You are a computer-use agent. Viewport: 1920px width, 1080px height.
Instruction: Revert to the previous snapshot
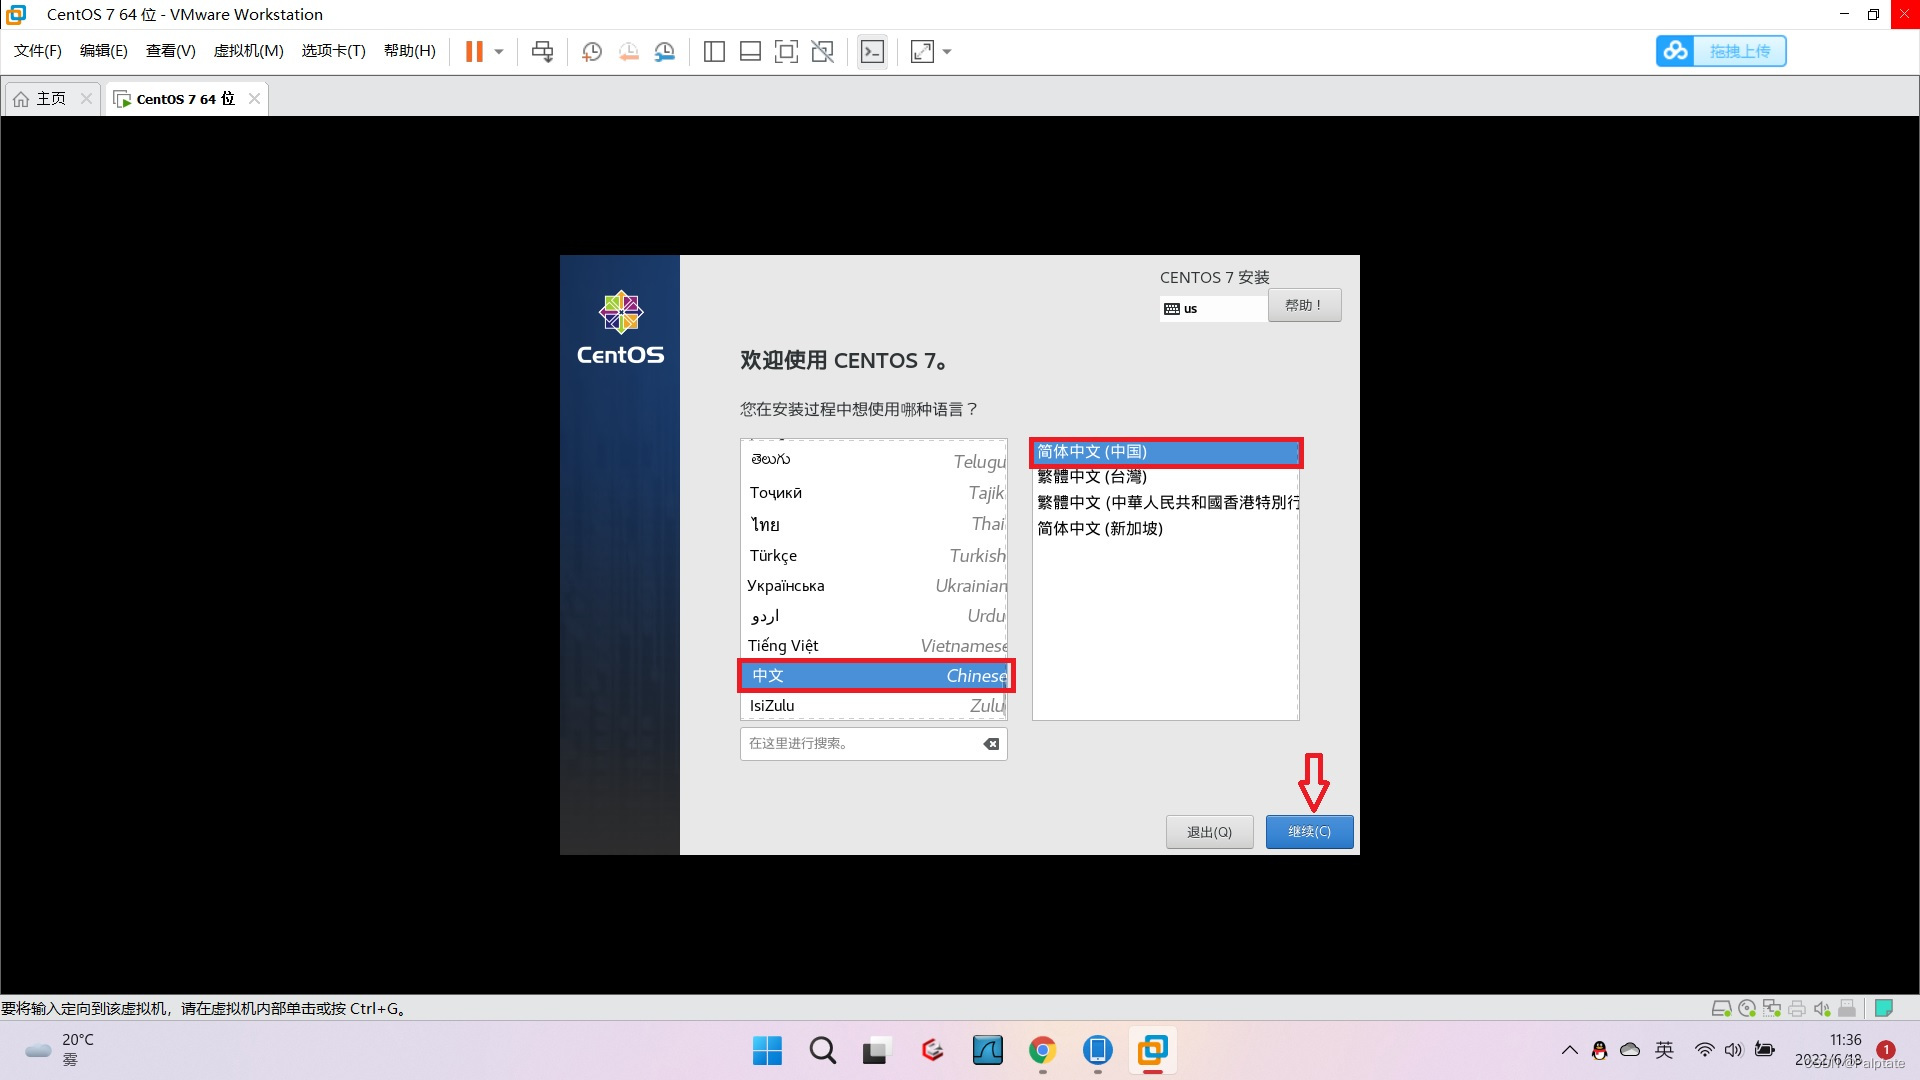[628, 52]
